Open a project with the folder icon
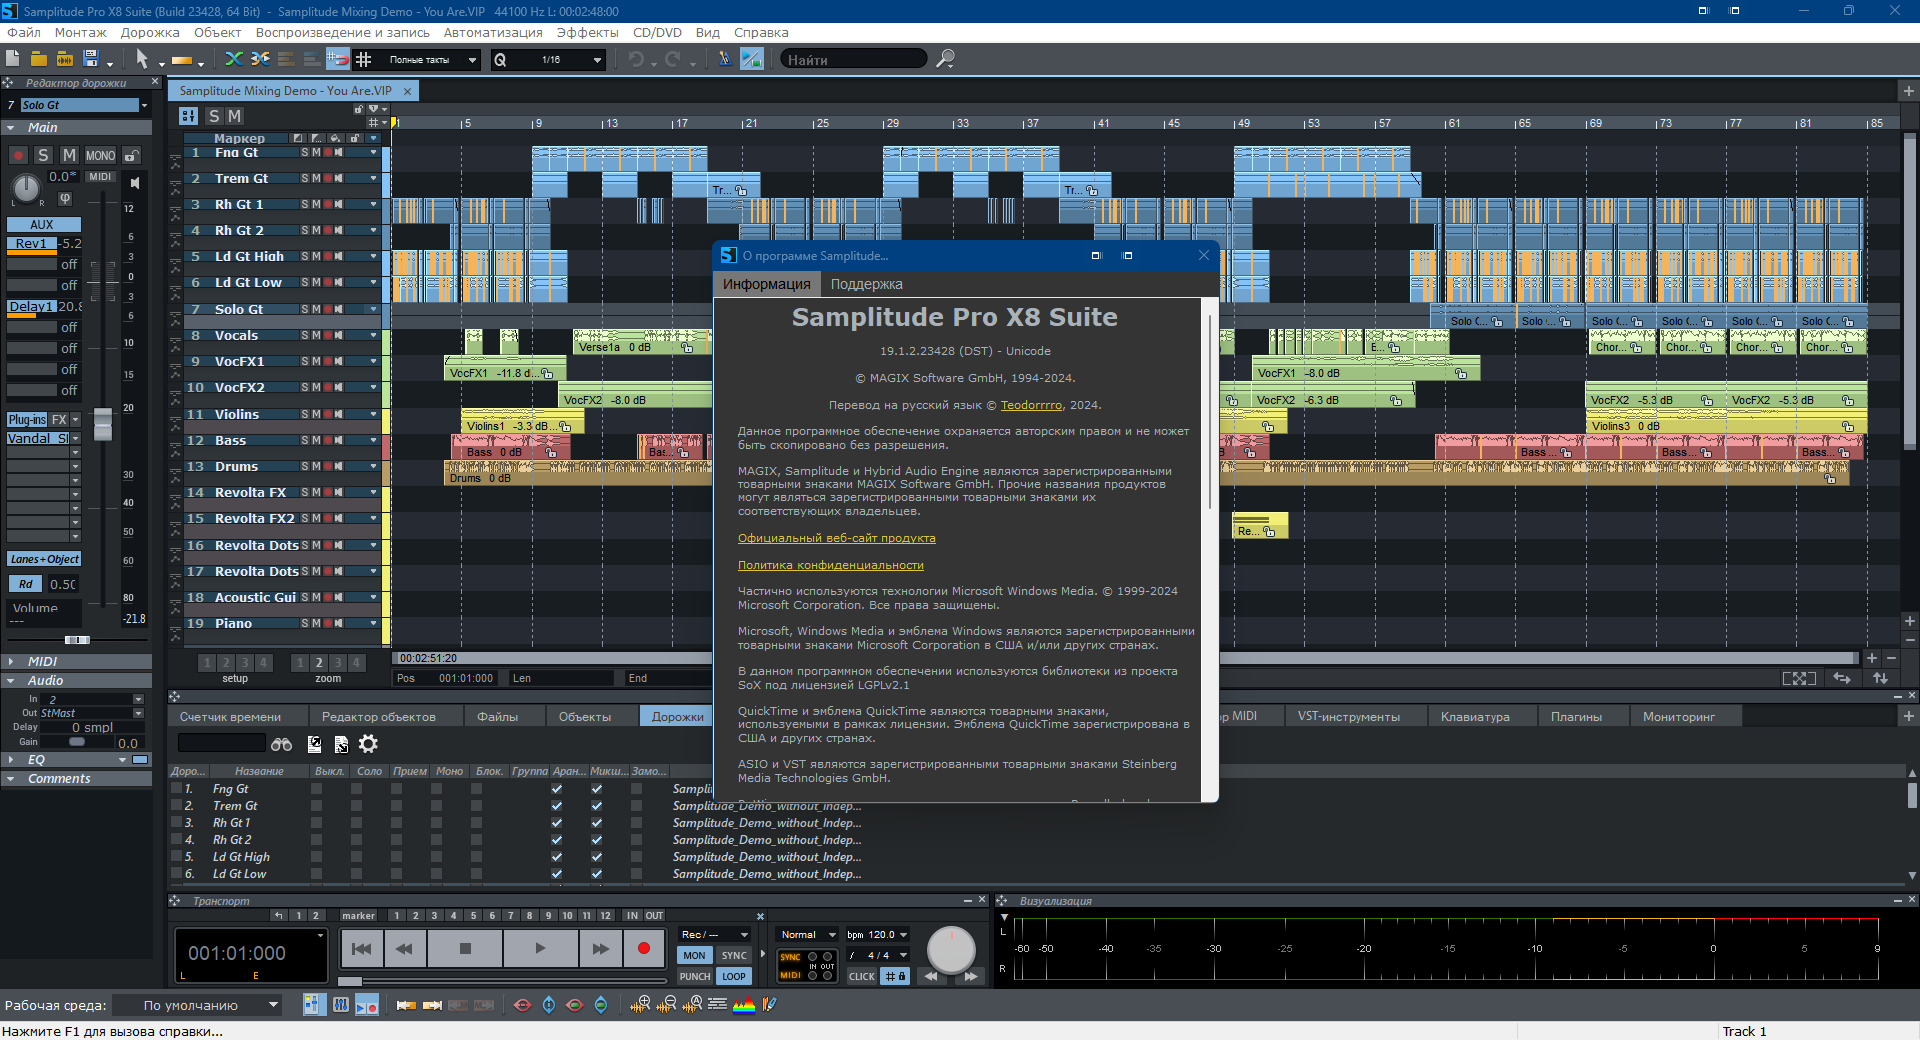Viewport: 1920px width, 1040px height. (39, 59)
